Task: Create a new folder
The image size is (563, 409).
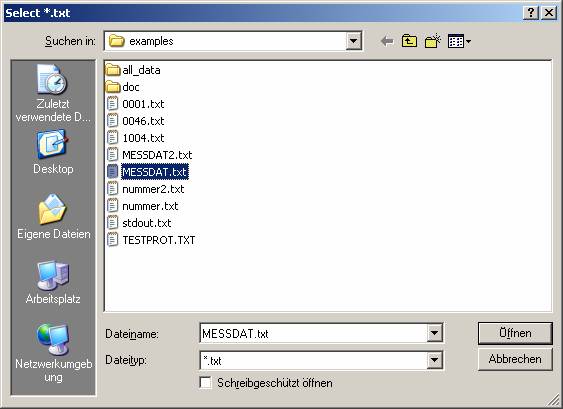Action: coord(433,41)
